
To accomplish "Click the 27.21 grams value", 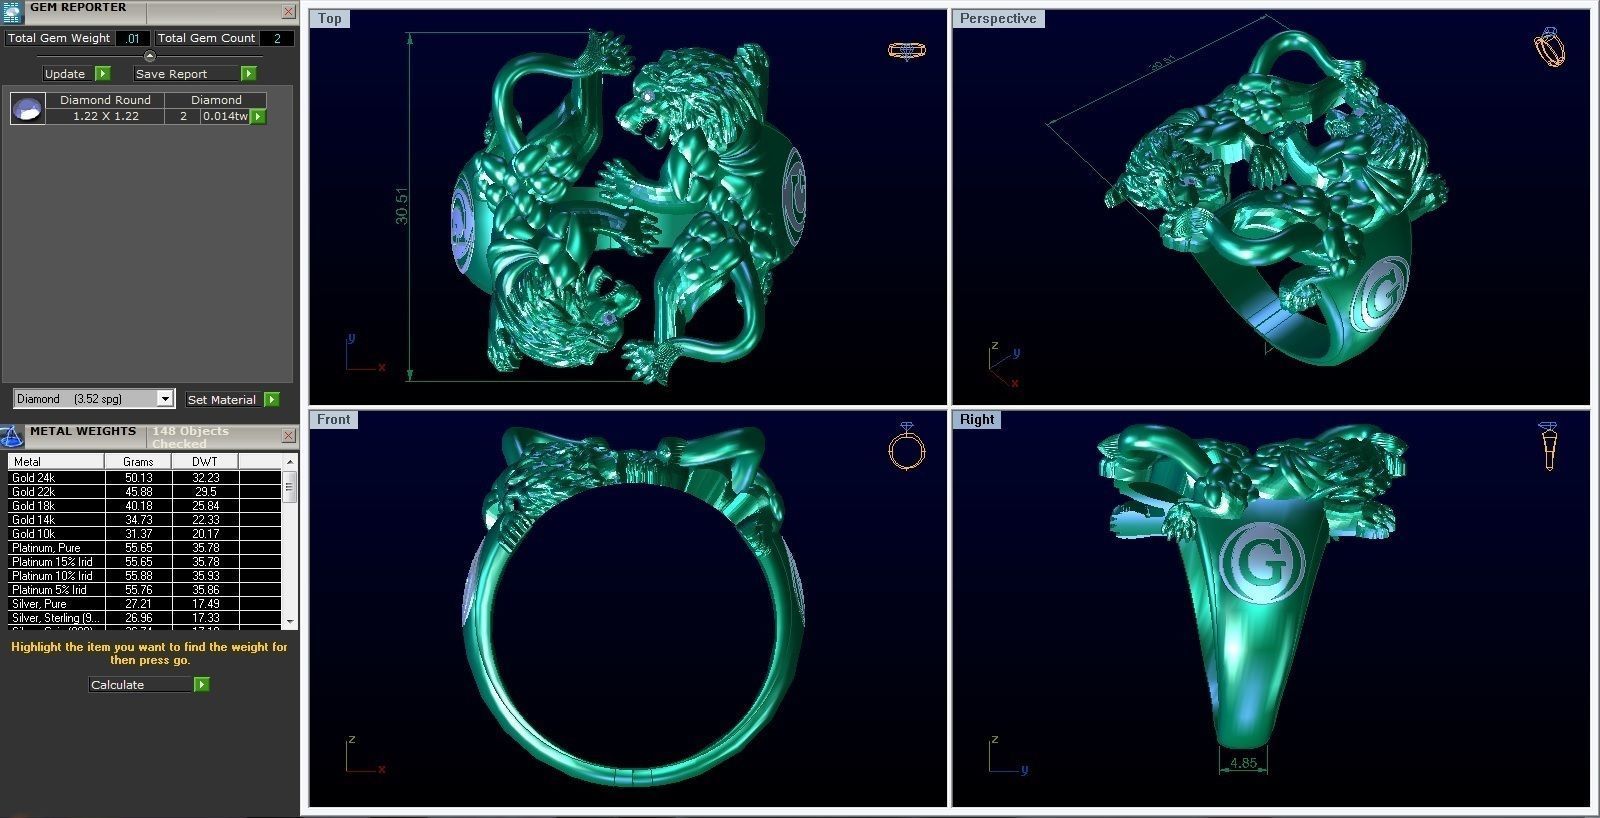I will tap(138, 604).
